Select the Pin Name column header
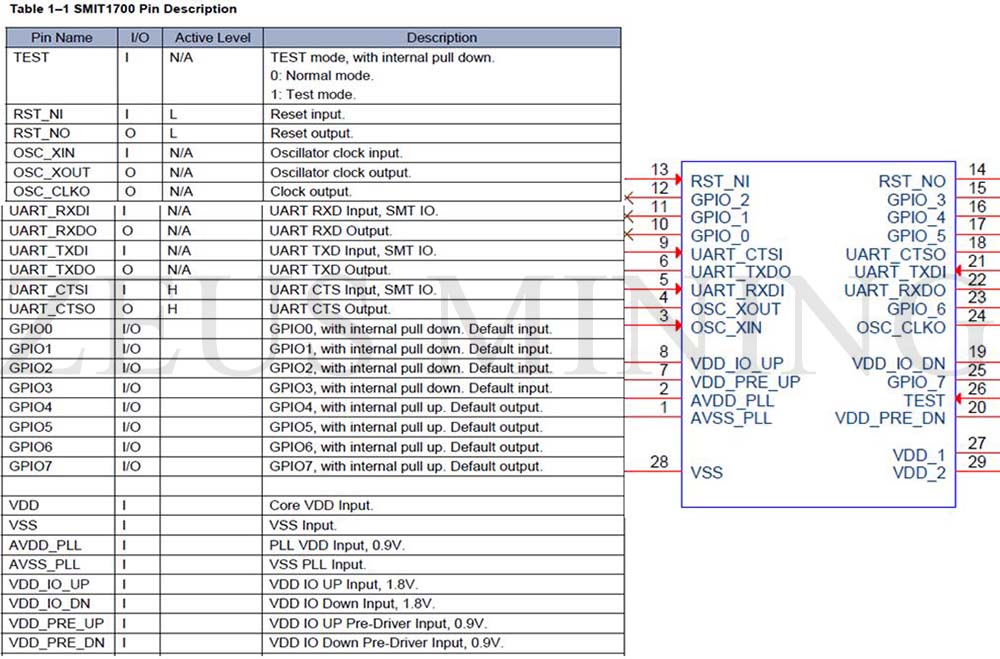 click(x=61, y=37)
